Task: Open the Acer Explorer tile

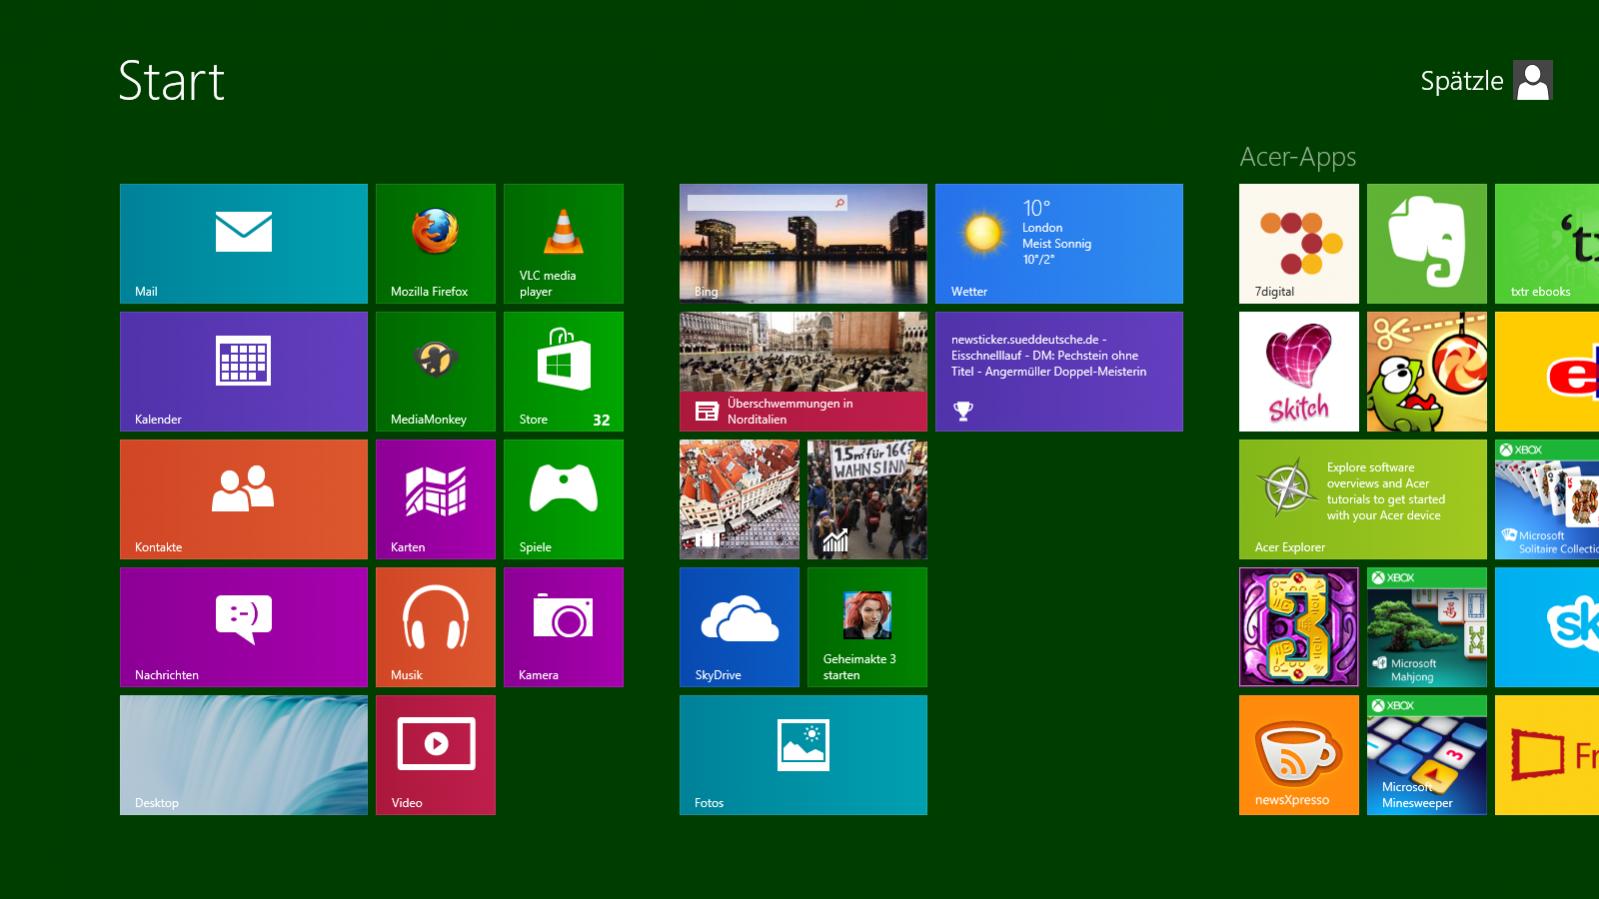Action: pos(1363,499)
